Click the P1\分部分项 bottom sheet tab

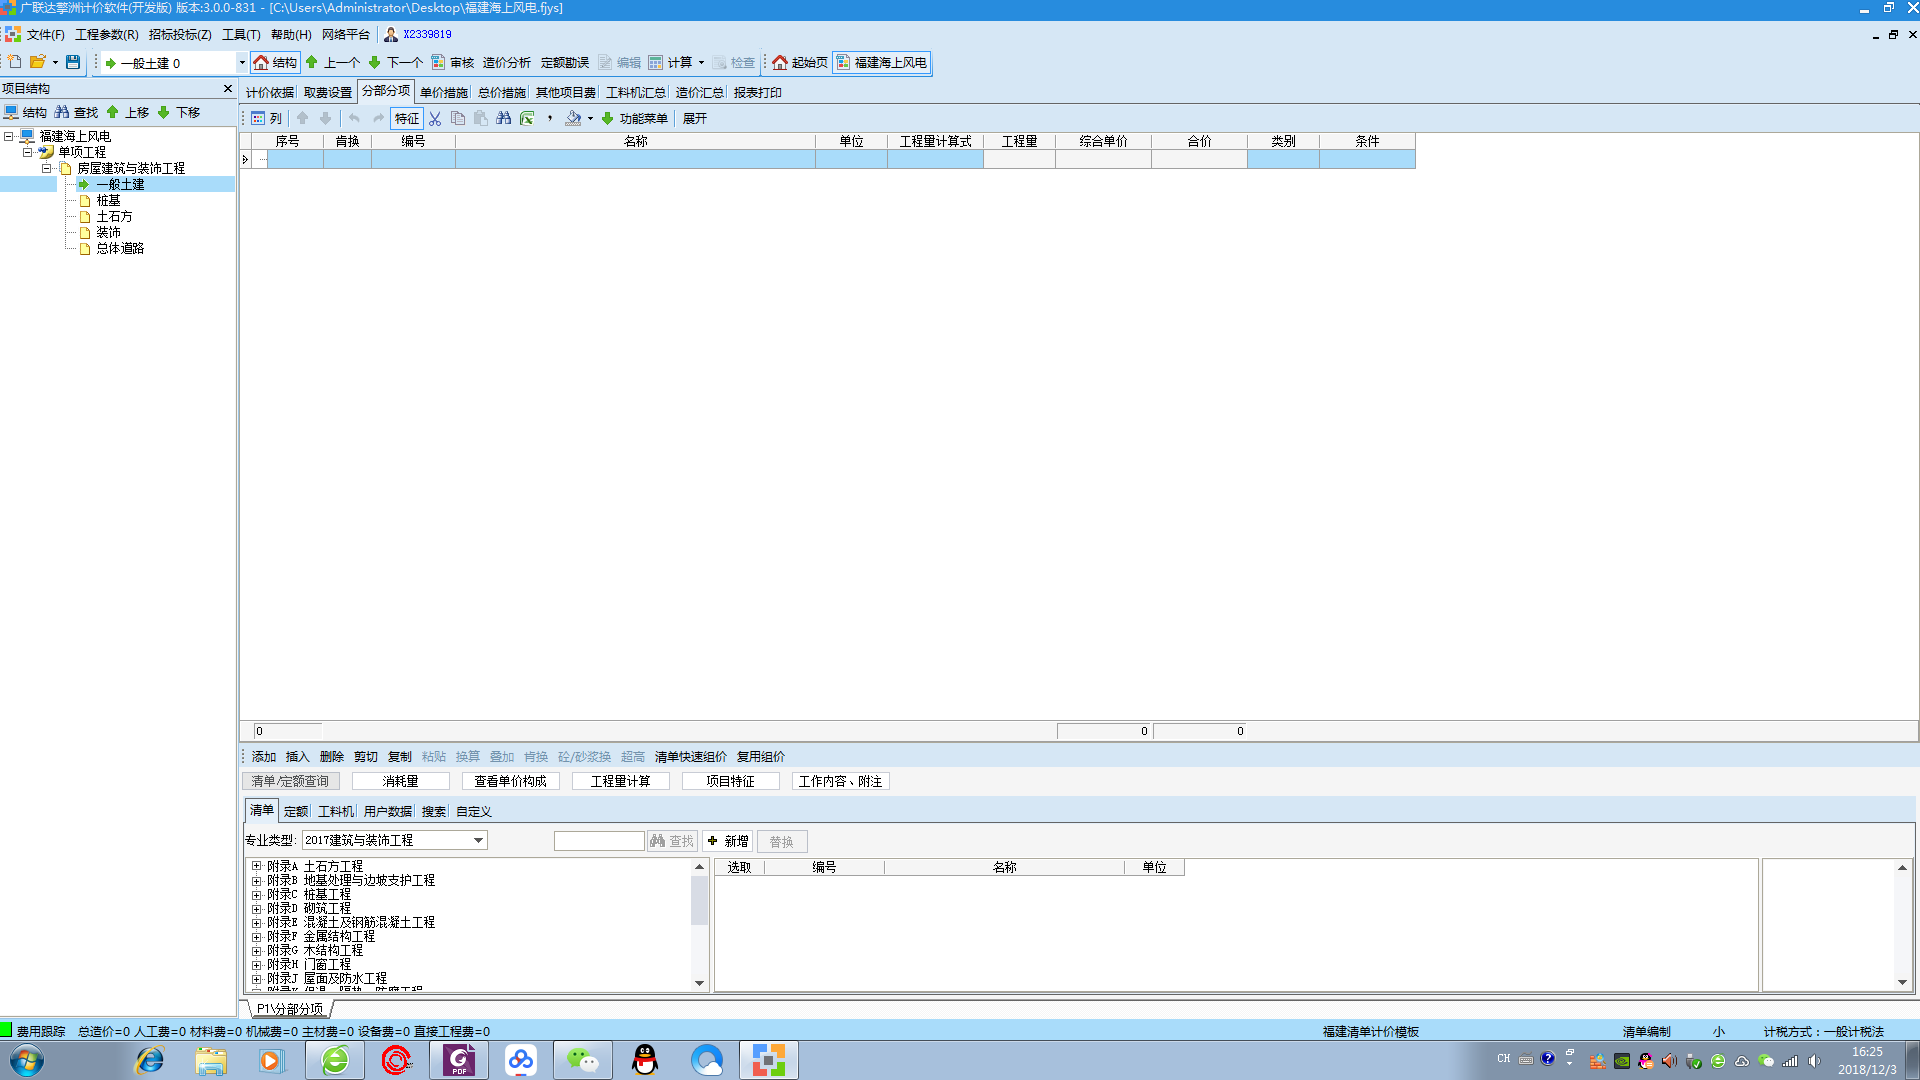pos(290,1009)
